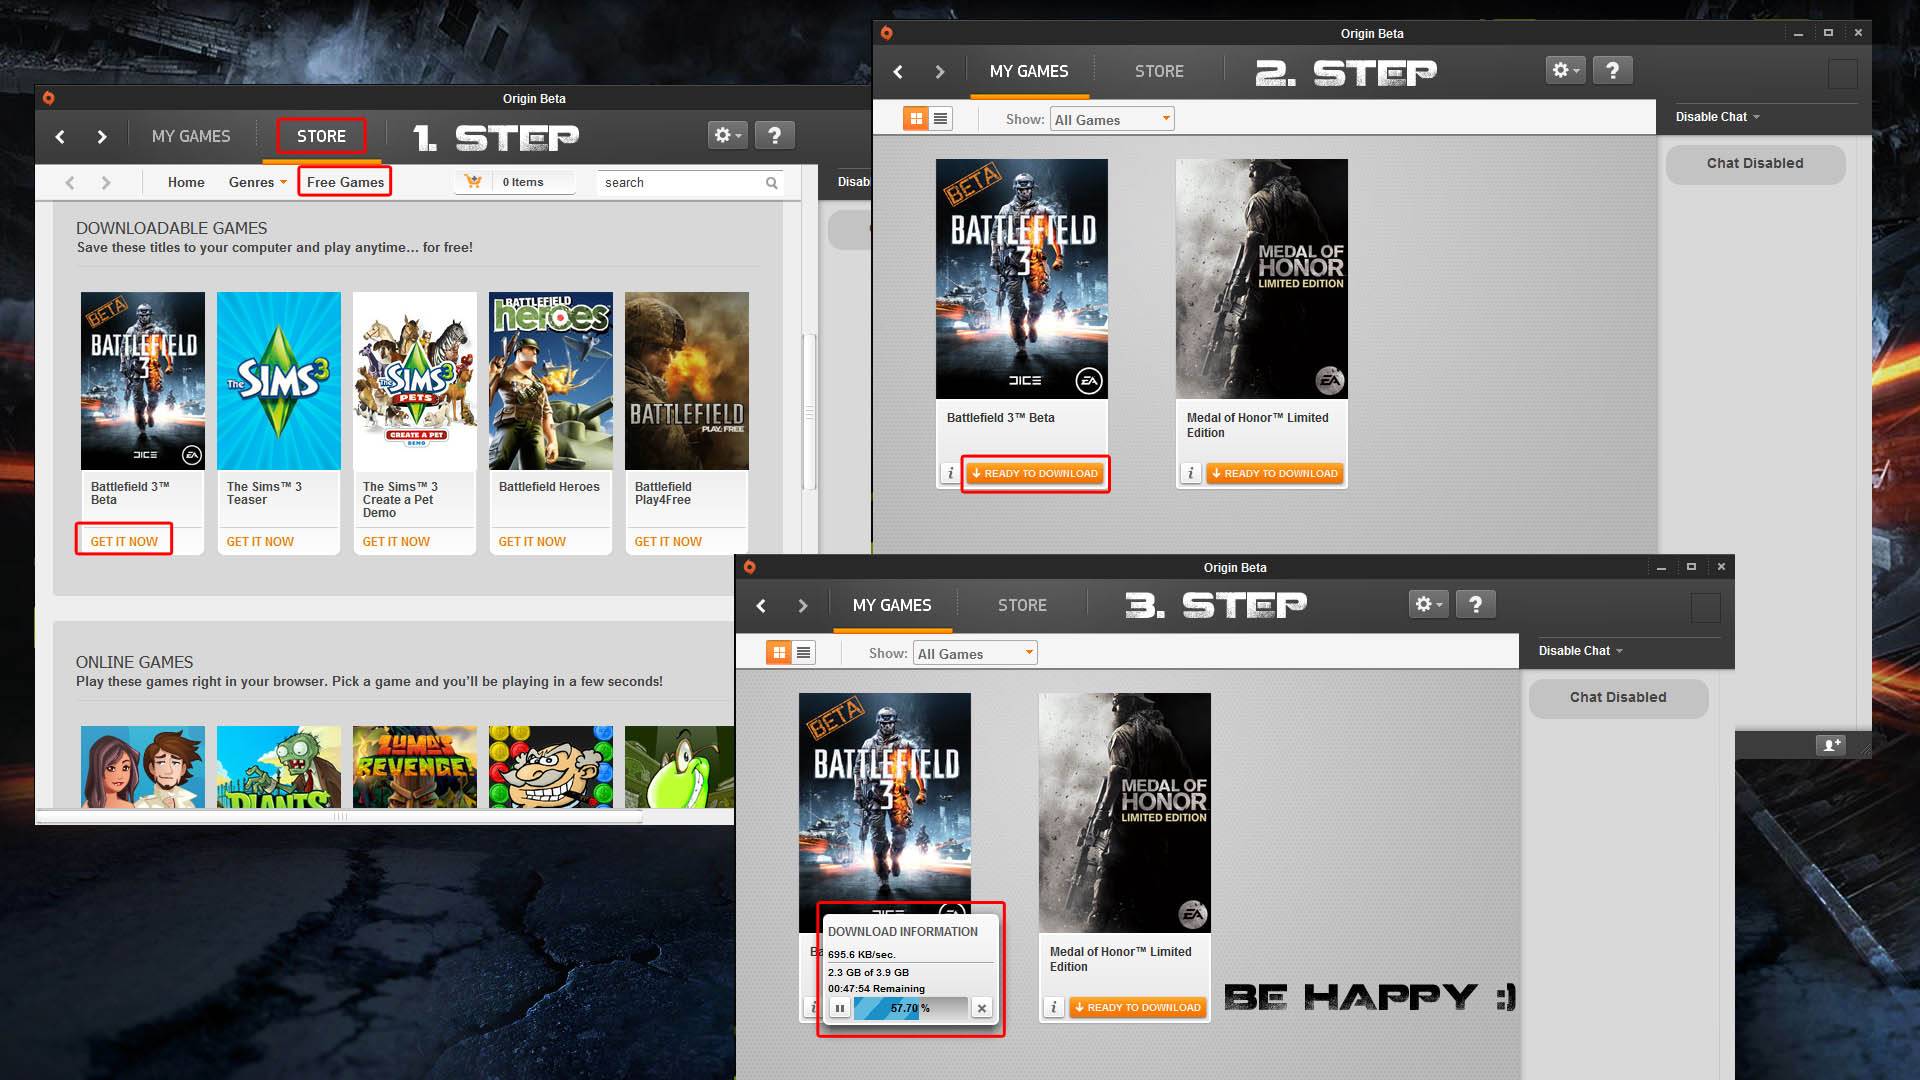Click the 57.70% download progress bar

click(909, 1008)
